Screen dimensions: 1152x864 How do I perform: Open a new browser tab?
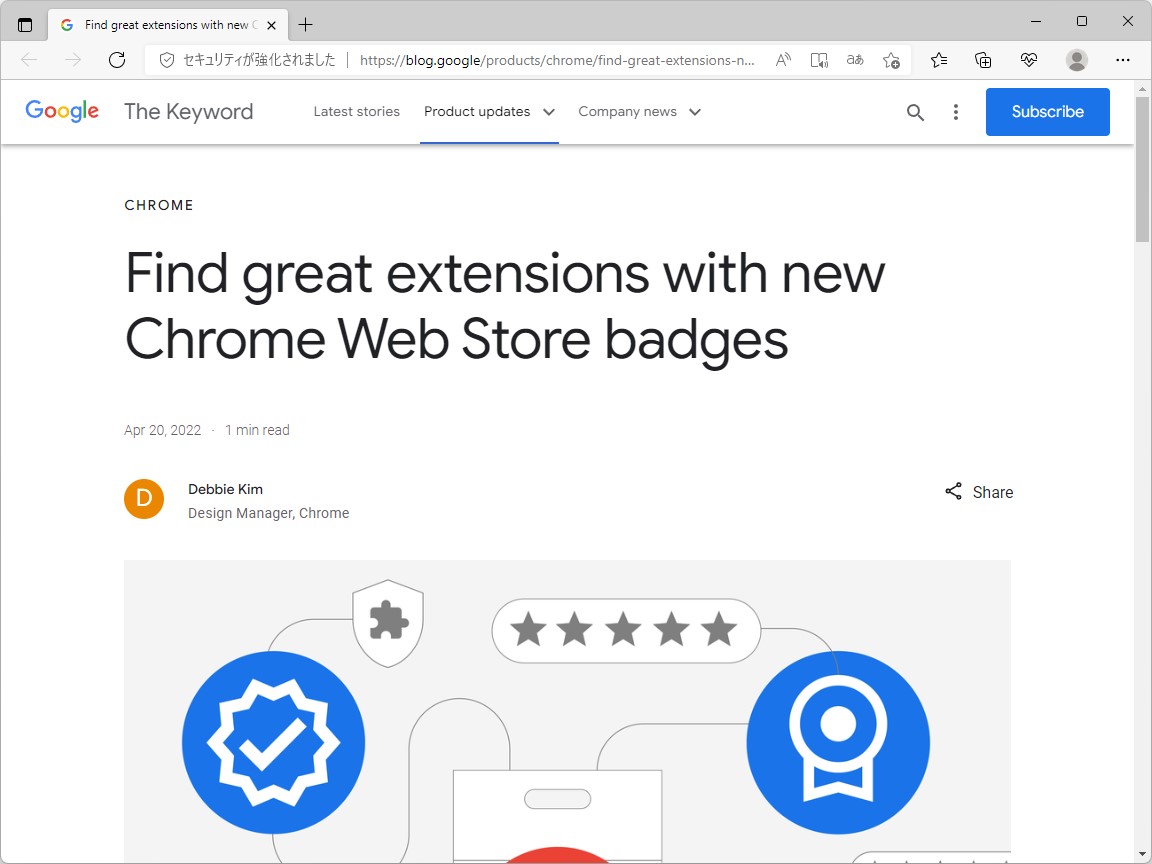(x=306, y=25)
